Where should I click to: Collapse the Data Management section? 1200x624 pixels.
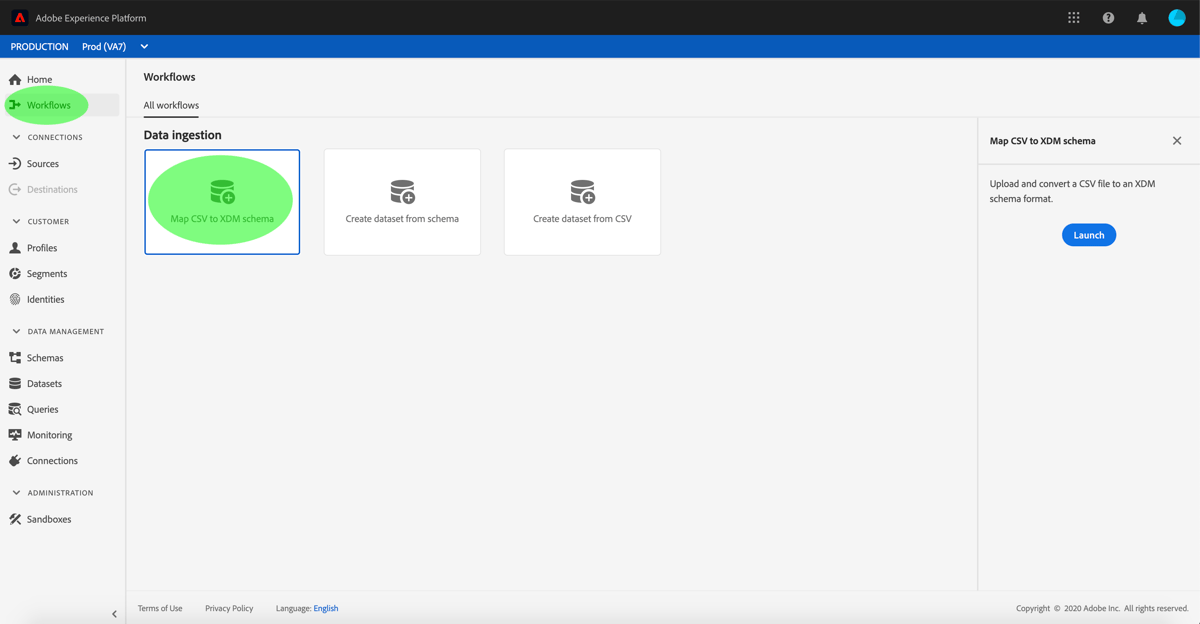[x=15, y=331]
